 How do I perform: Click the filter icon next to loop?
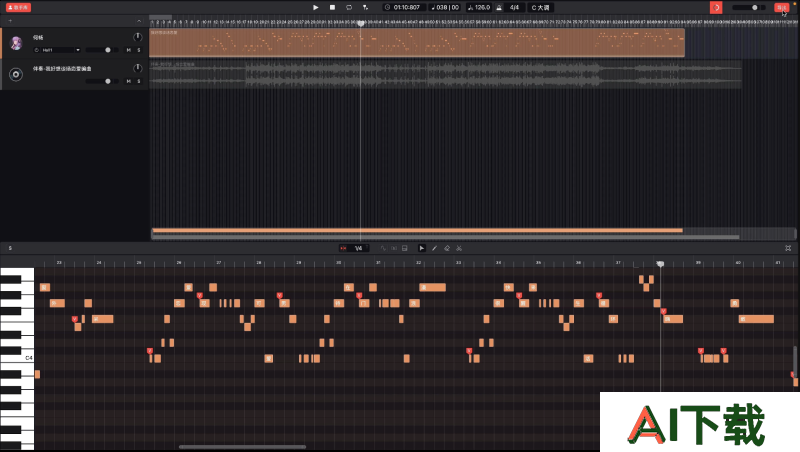point(365,8)
